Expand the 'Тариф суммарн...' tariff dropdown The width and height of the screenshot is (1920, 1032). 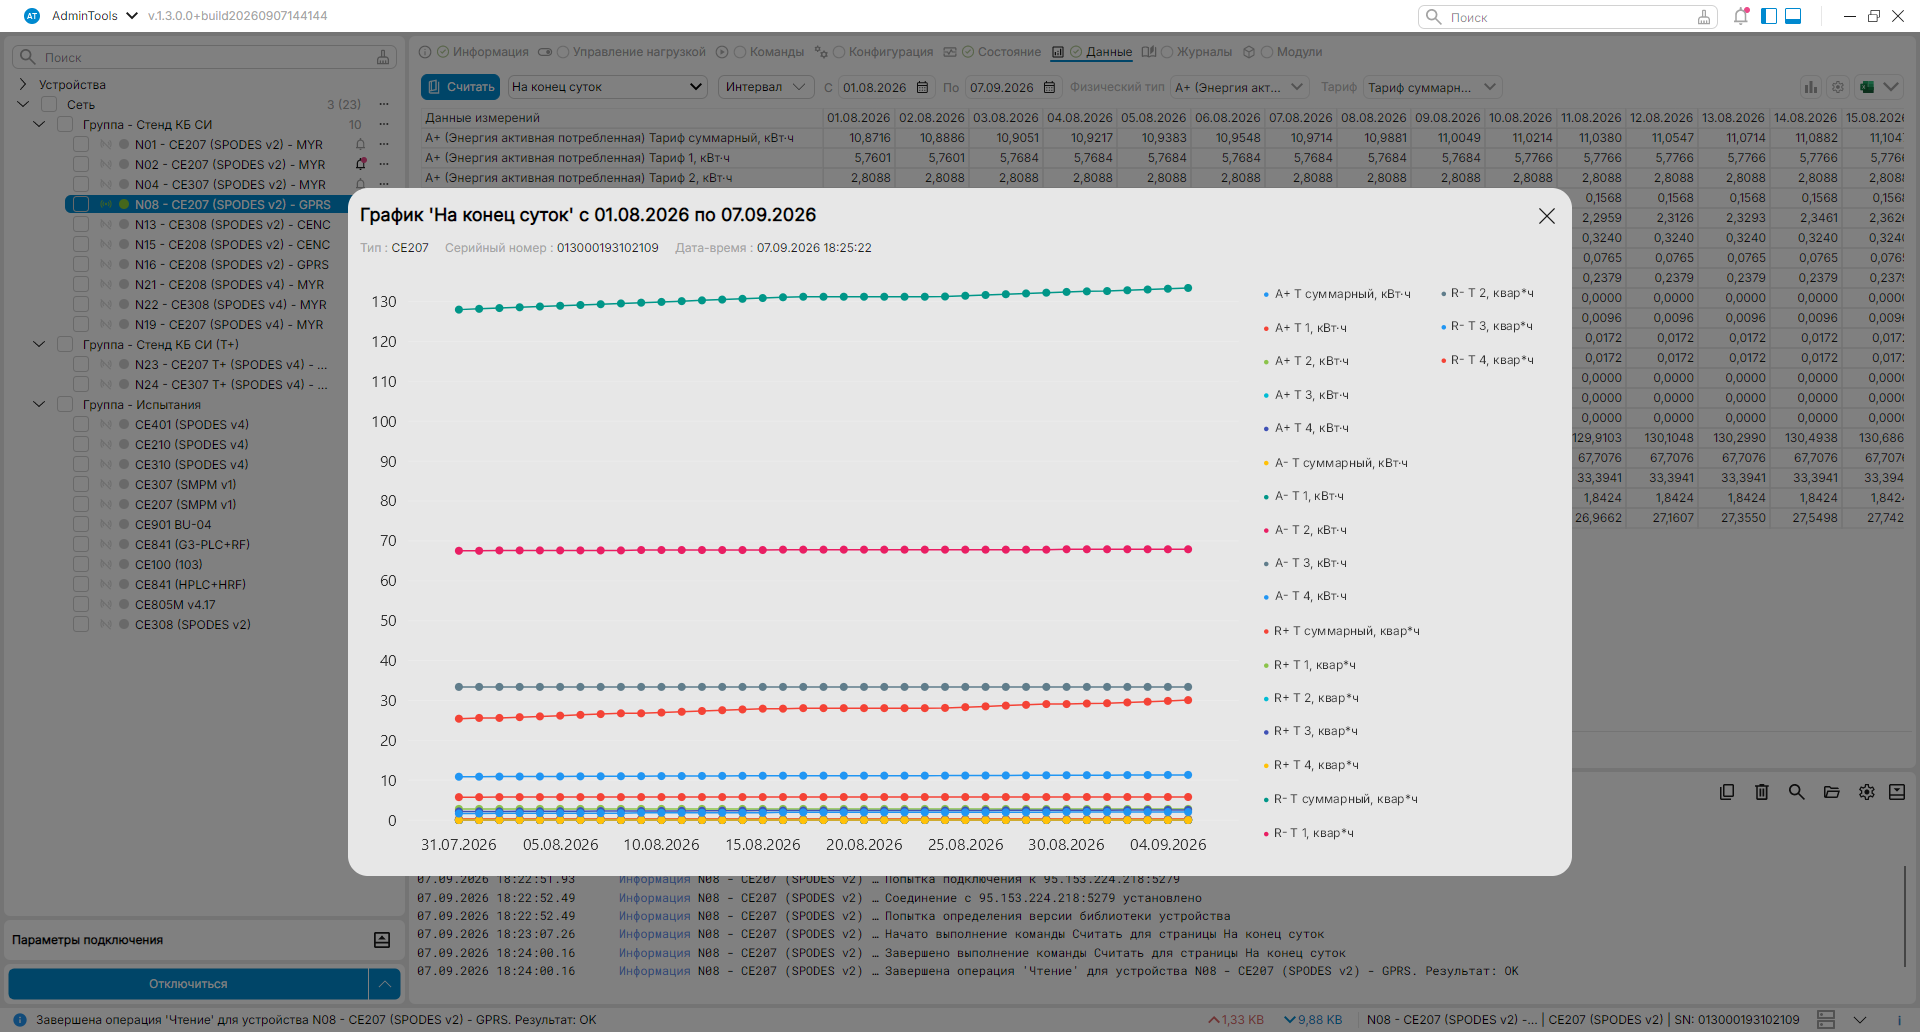(x=1432, y=87)
